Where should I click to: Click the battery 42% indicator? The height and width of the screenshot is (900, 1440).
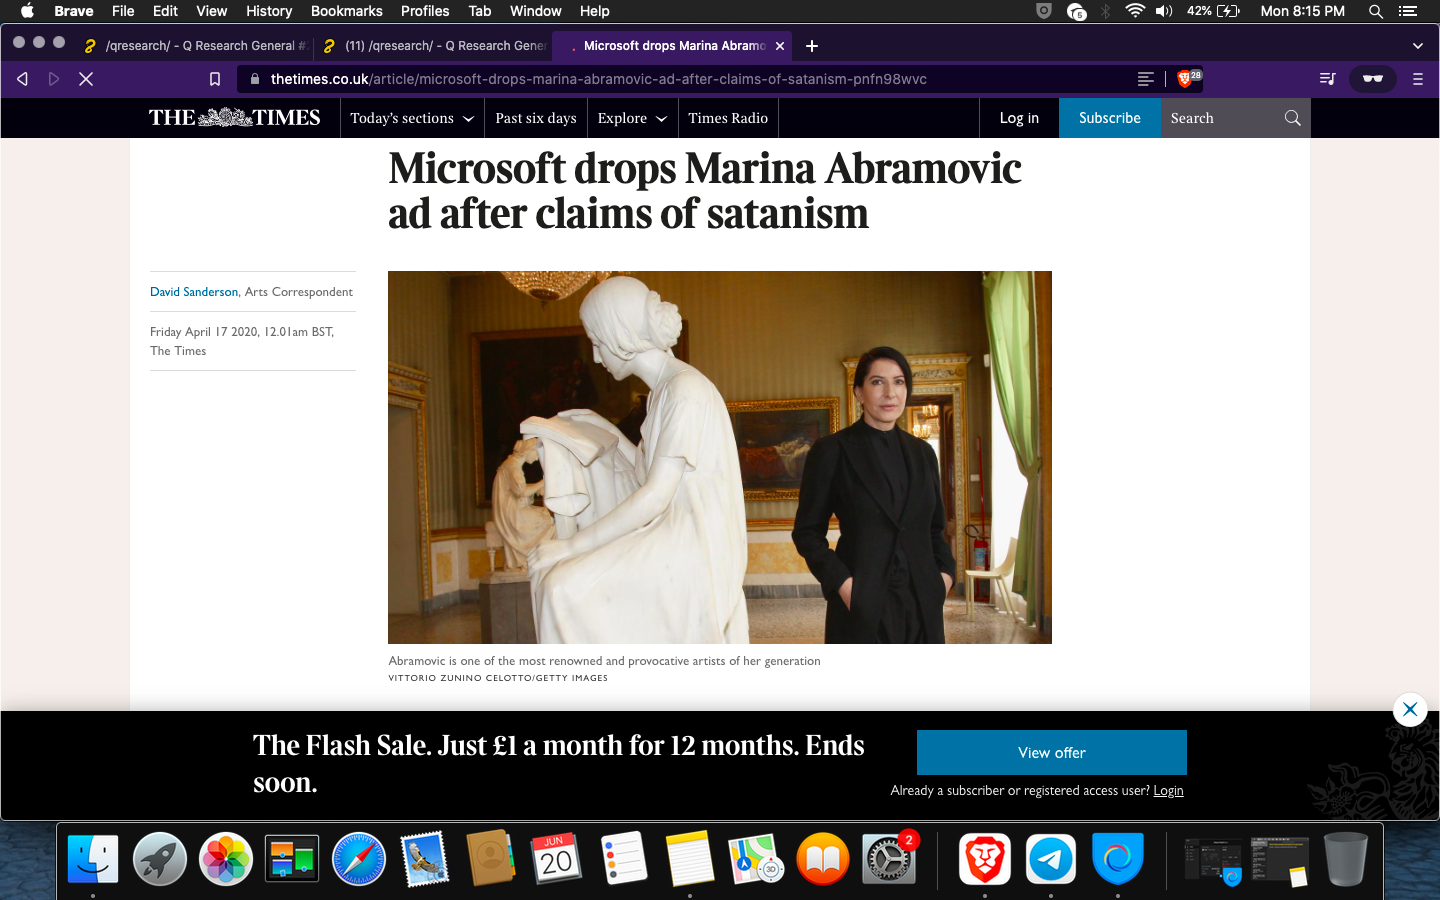point(1213,11)
